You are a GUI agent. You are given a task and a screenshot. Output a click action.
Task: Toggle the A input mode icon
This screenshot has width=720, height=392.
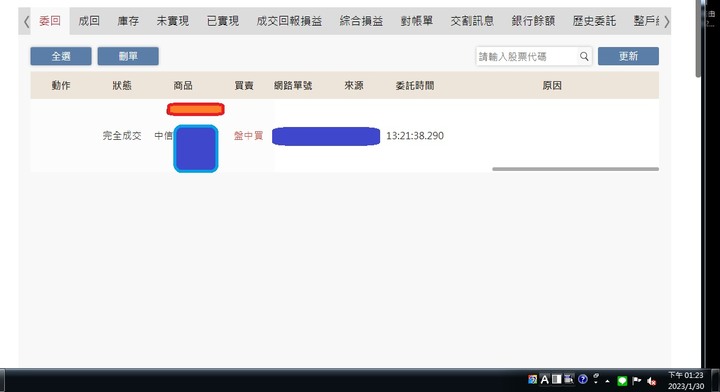[x=545, y=380]
